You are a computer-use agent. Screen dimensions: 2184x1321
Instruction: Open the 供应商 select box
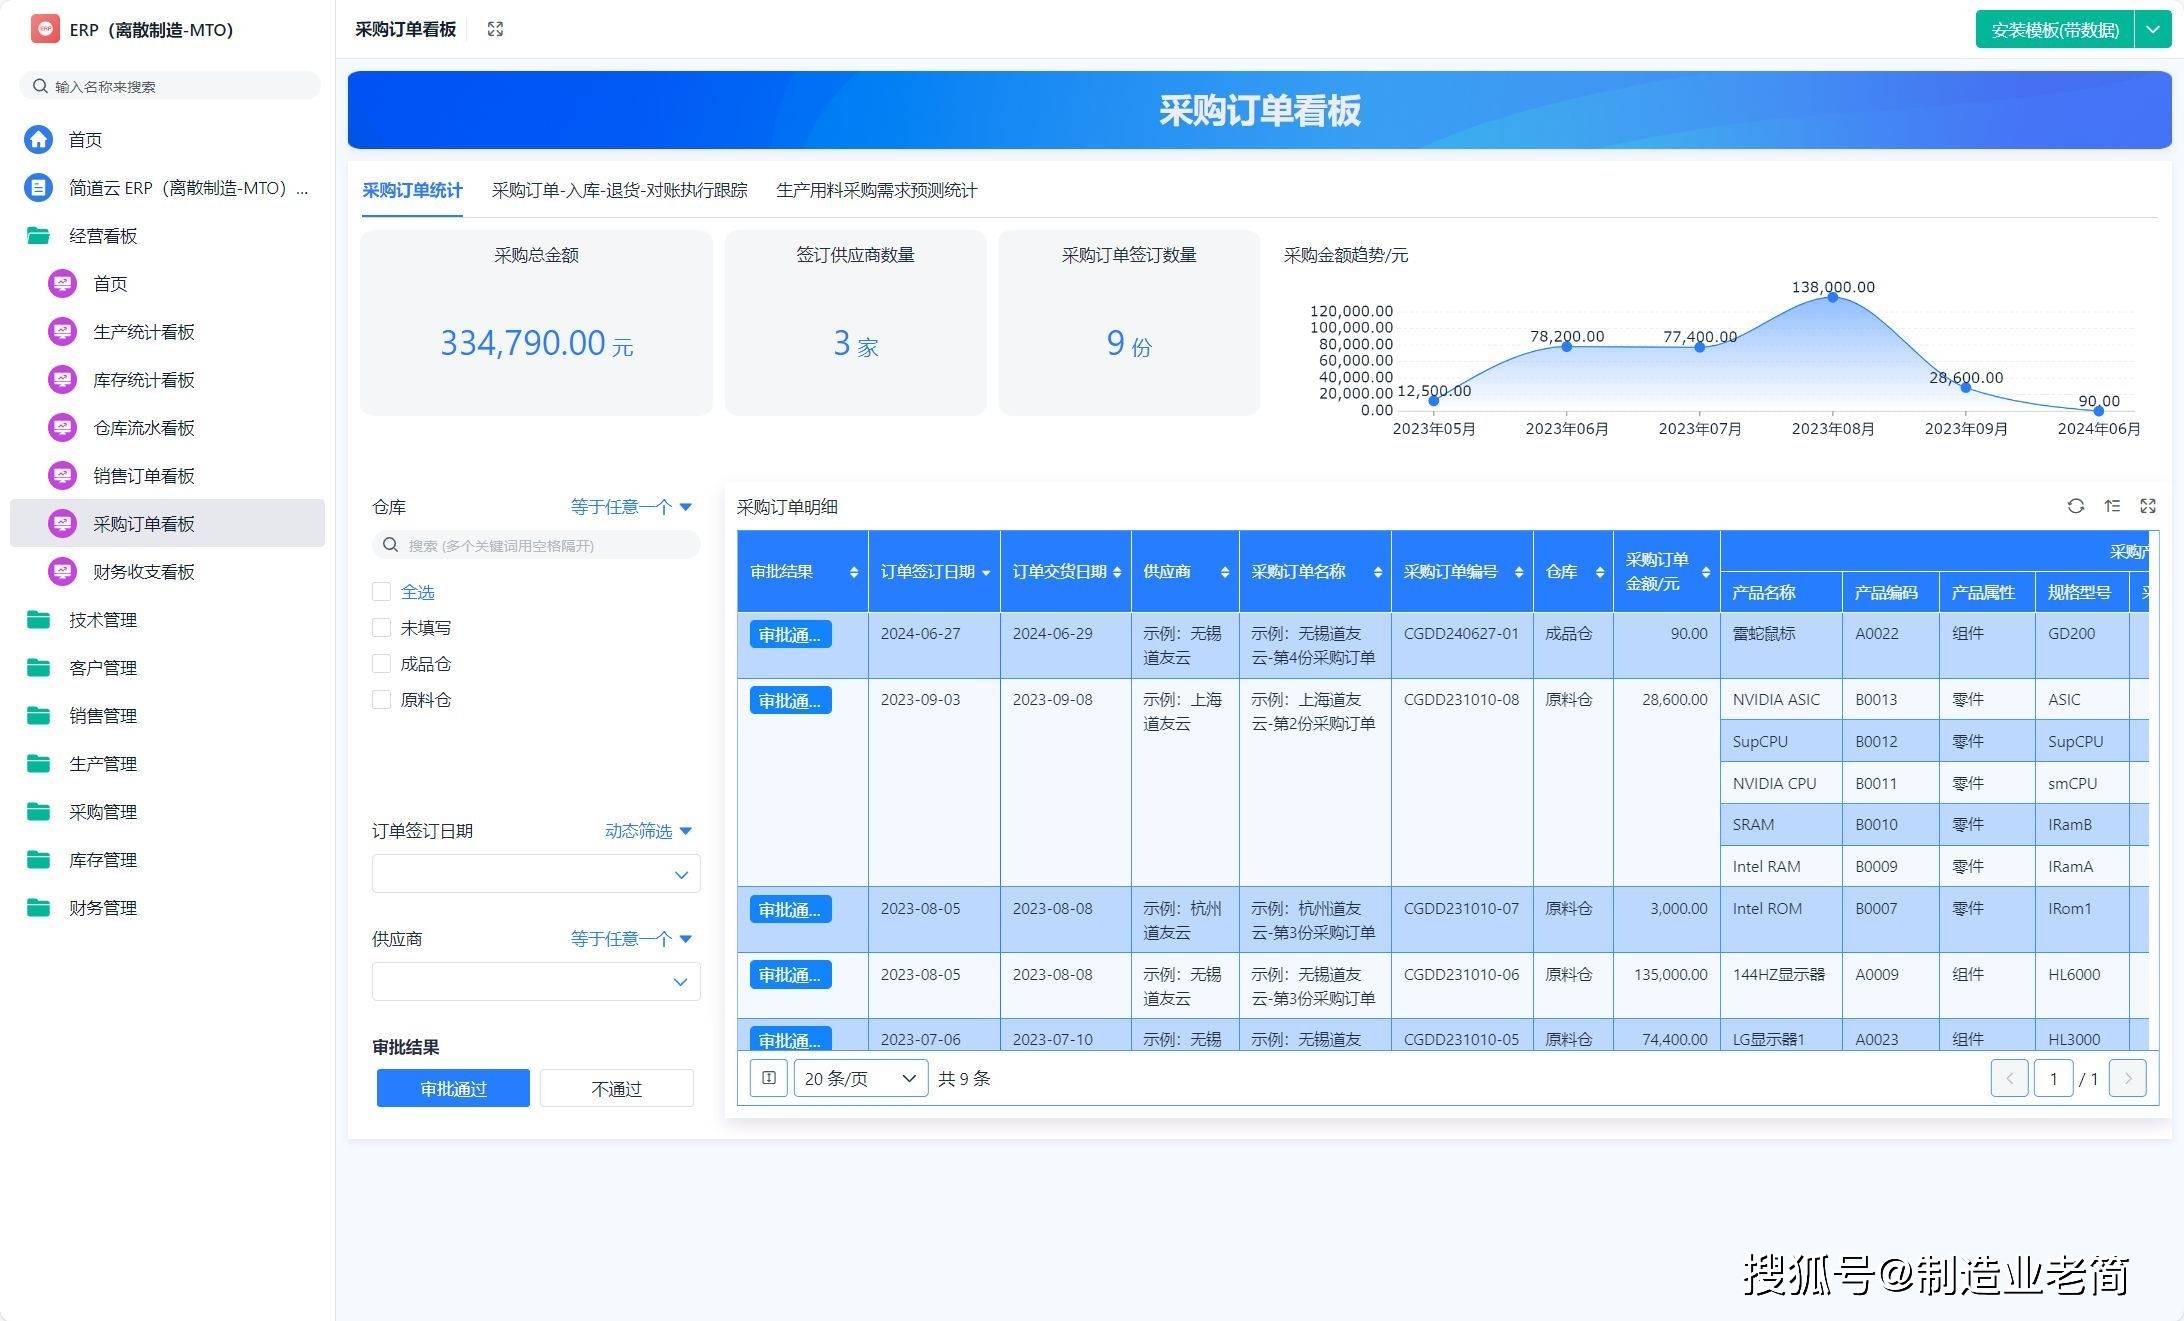[x=536, y=982]
